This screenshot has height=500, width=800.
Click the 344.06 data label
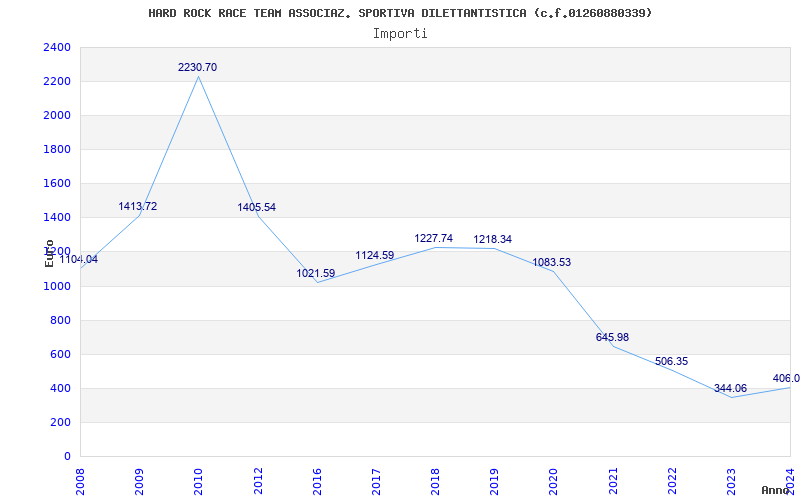pos(731,389)
